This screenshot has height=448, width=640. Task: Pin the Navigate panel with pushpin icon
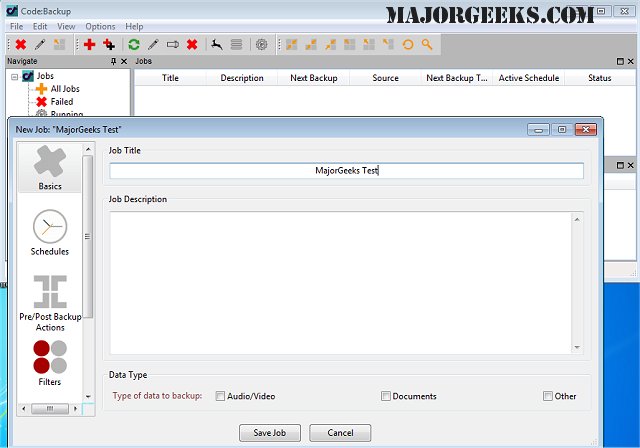[113, 62]
